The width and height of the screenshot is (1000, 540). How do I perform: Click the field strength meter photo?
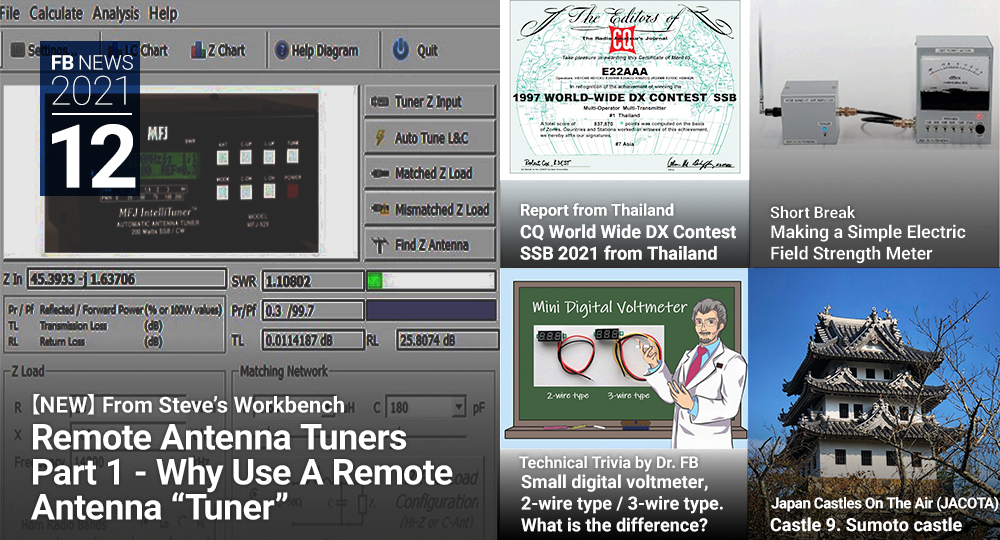pyautogui.click(x=875, y=89)
